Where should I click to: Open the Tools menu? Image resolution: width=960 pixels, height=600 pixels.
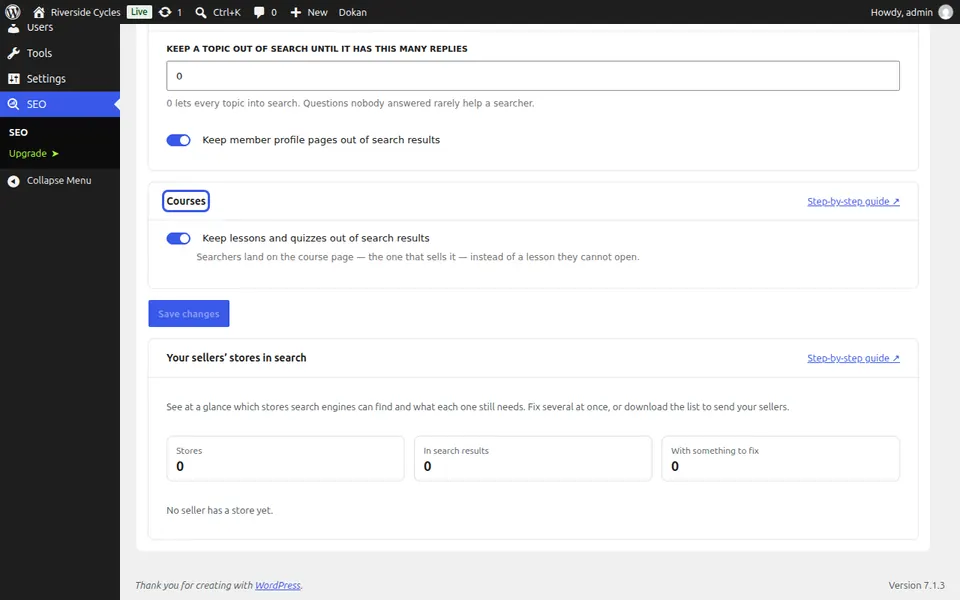(x=60, y=53)
